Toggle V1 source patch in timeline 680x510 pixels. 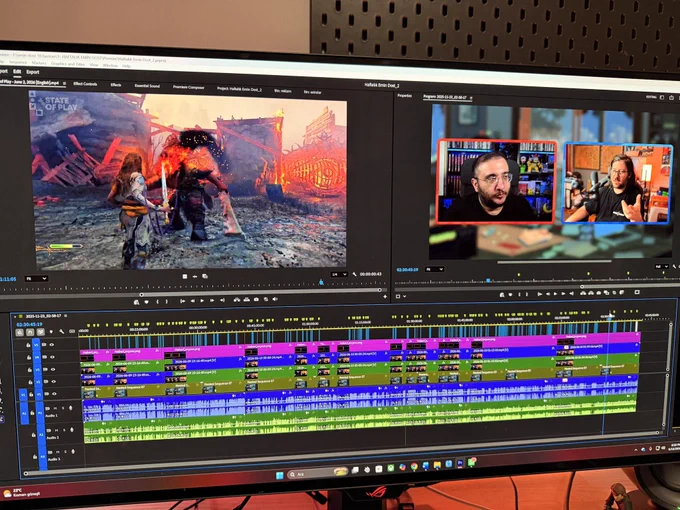tap(23, 395)
